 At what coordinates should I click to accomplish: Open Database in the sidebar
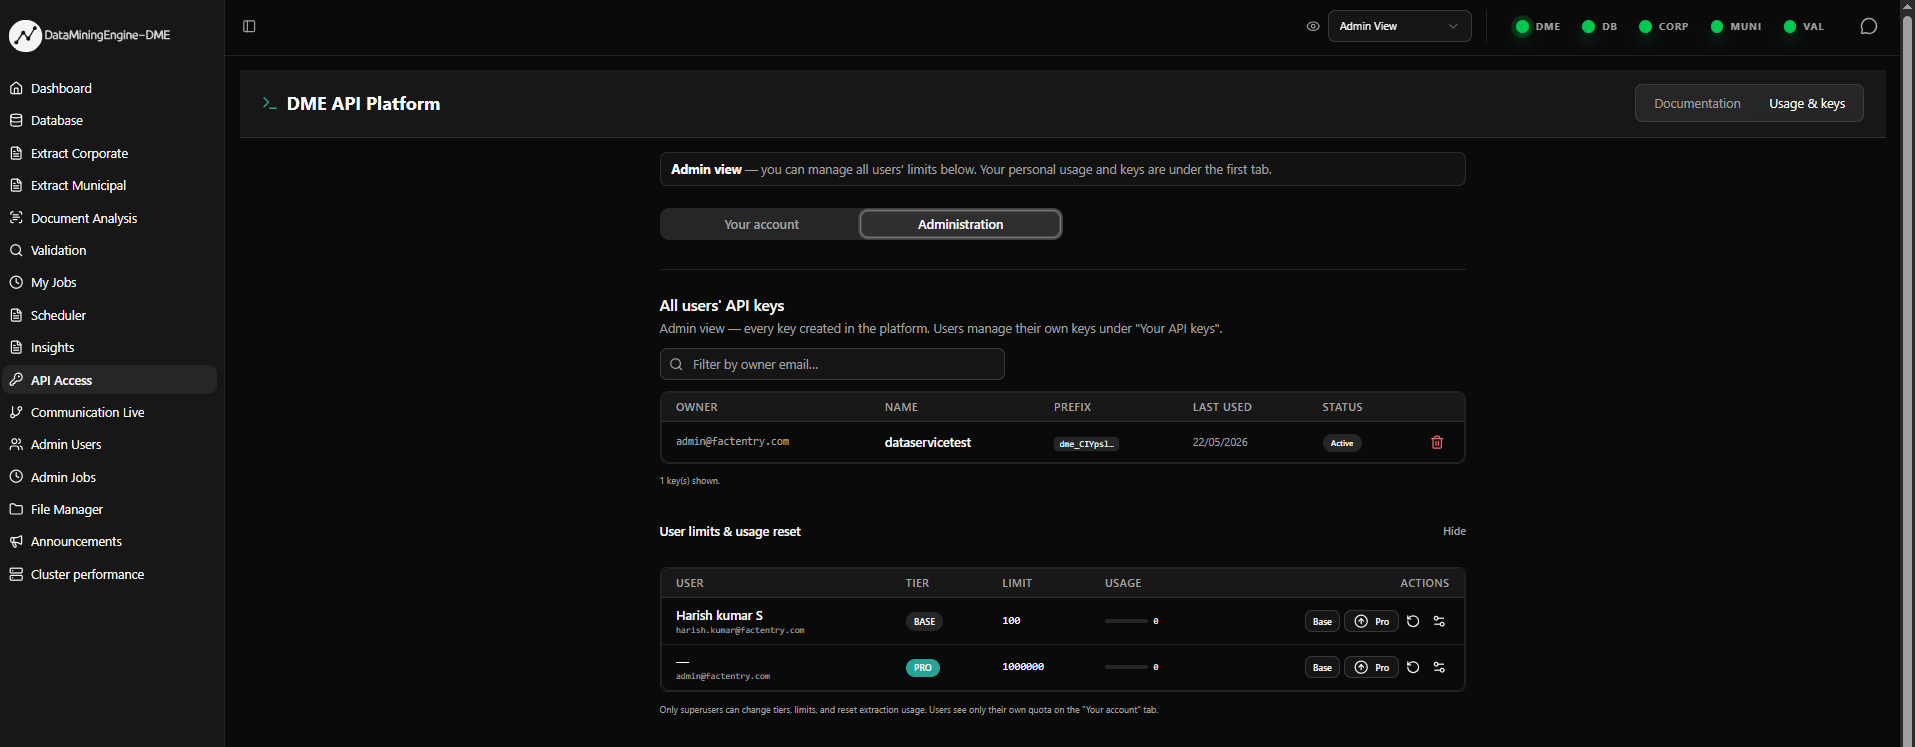(110, 120)
